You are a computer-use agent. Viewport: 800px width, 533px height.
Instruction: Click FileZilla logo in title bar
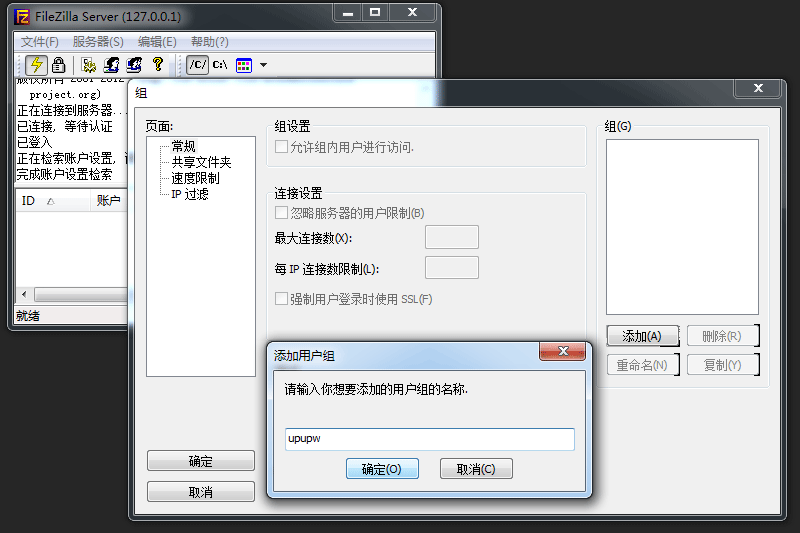[22, 17]
